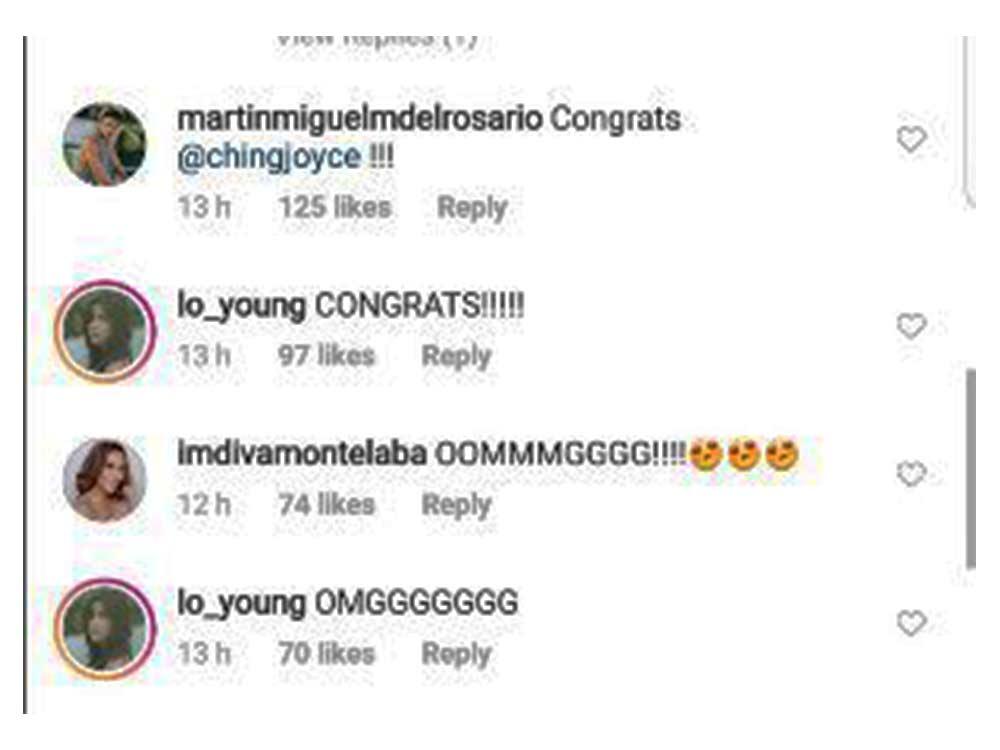
Task: Open lo_young's story ring avatar on CONGRATS comment
Action: coord(105,330)
